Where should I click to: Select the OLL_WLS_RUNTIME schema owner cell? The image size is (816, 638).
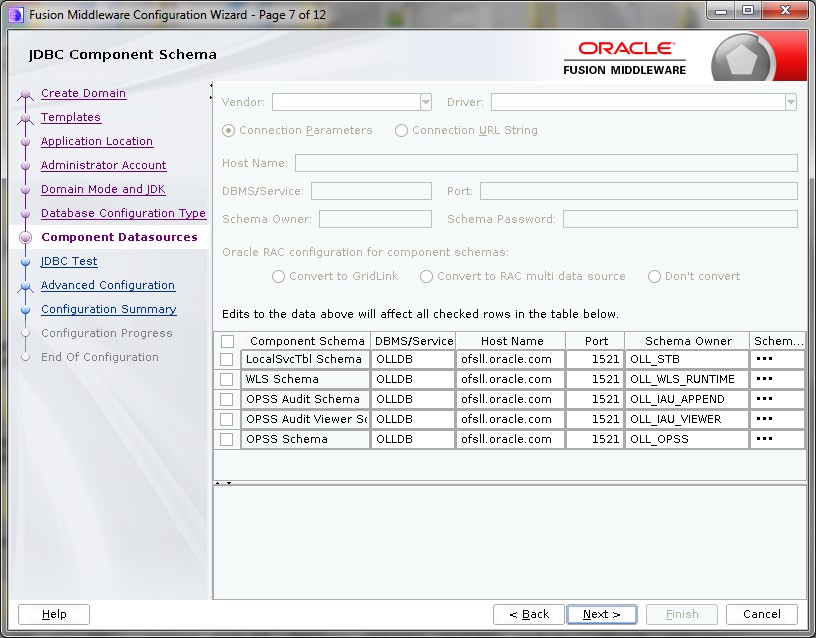[x=687, y=379]
